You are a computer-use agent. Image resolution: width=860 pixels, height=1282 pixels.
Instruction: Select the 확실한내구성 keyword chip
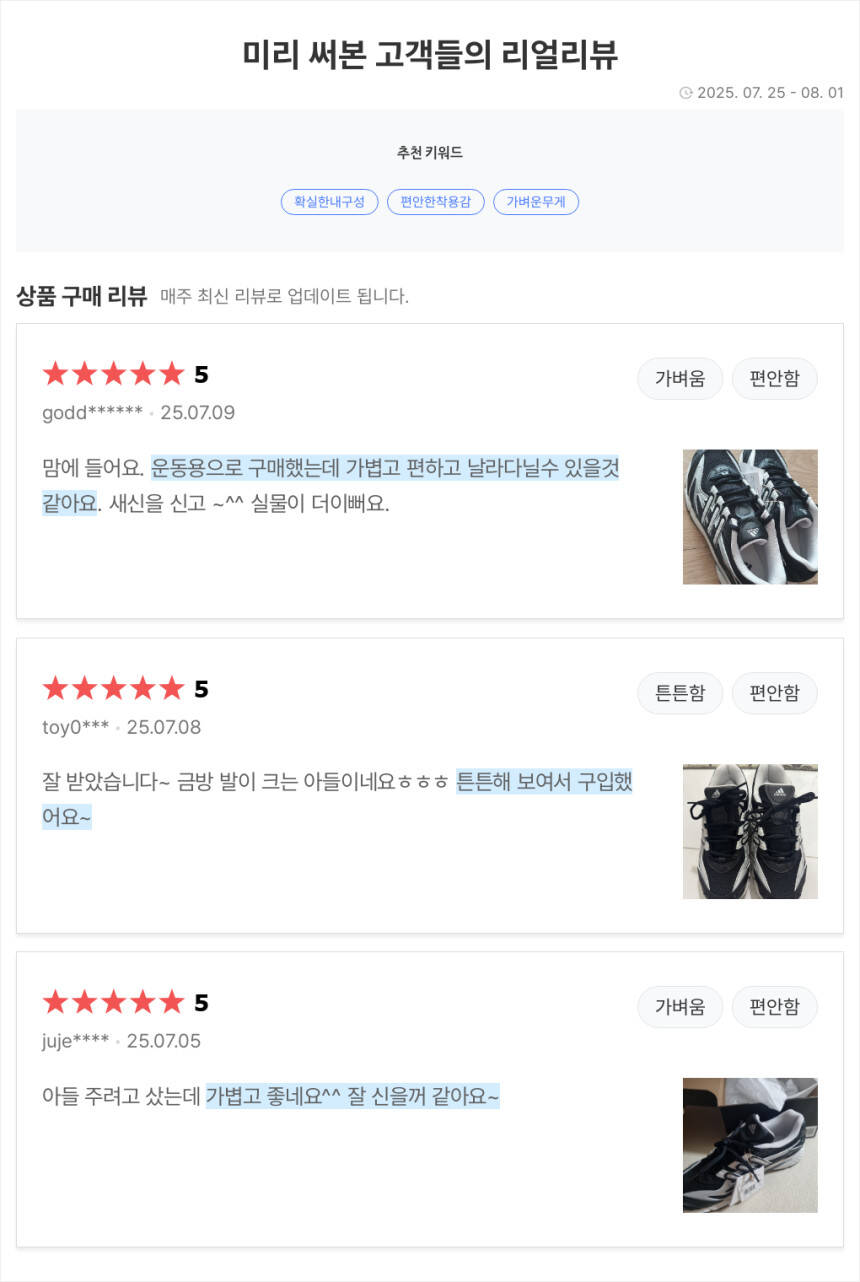click(329, 202)
